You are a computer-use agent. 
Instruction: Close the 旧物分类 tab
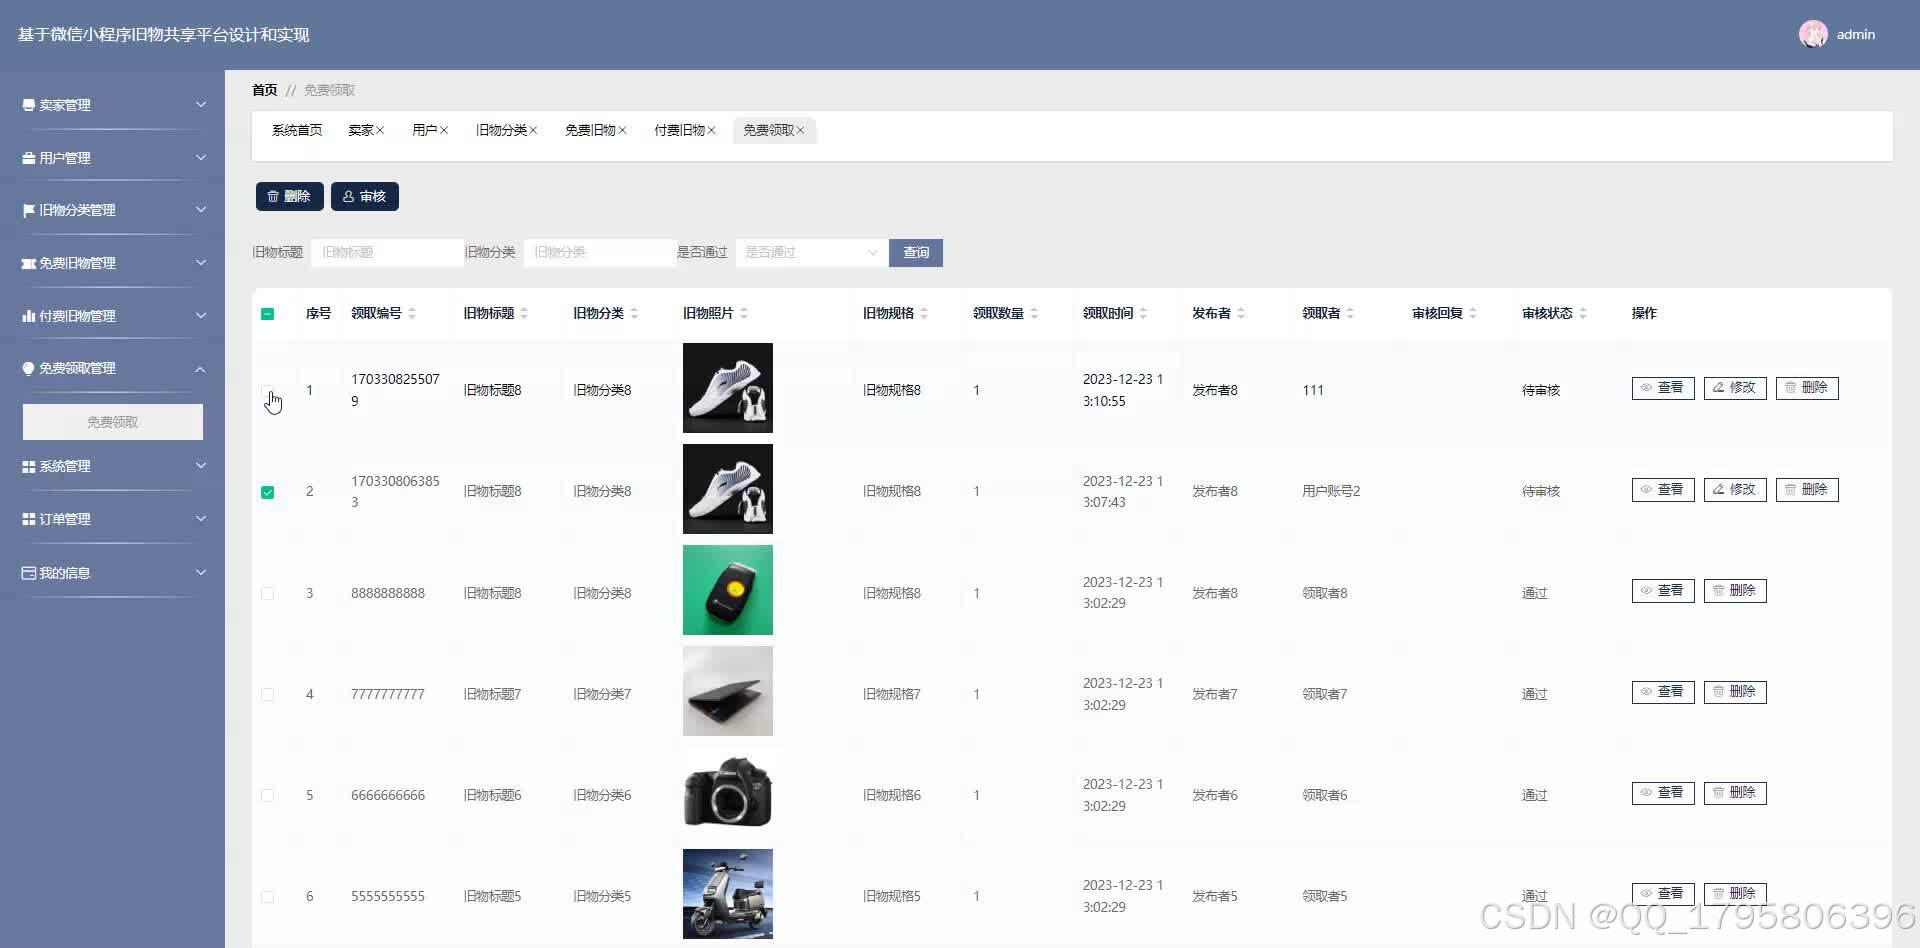coord(533,131)
